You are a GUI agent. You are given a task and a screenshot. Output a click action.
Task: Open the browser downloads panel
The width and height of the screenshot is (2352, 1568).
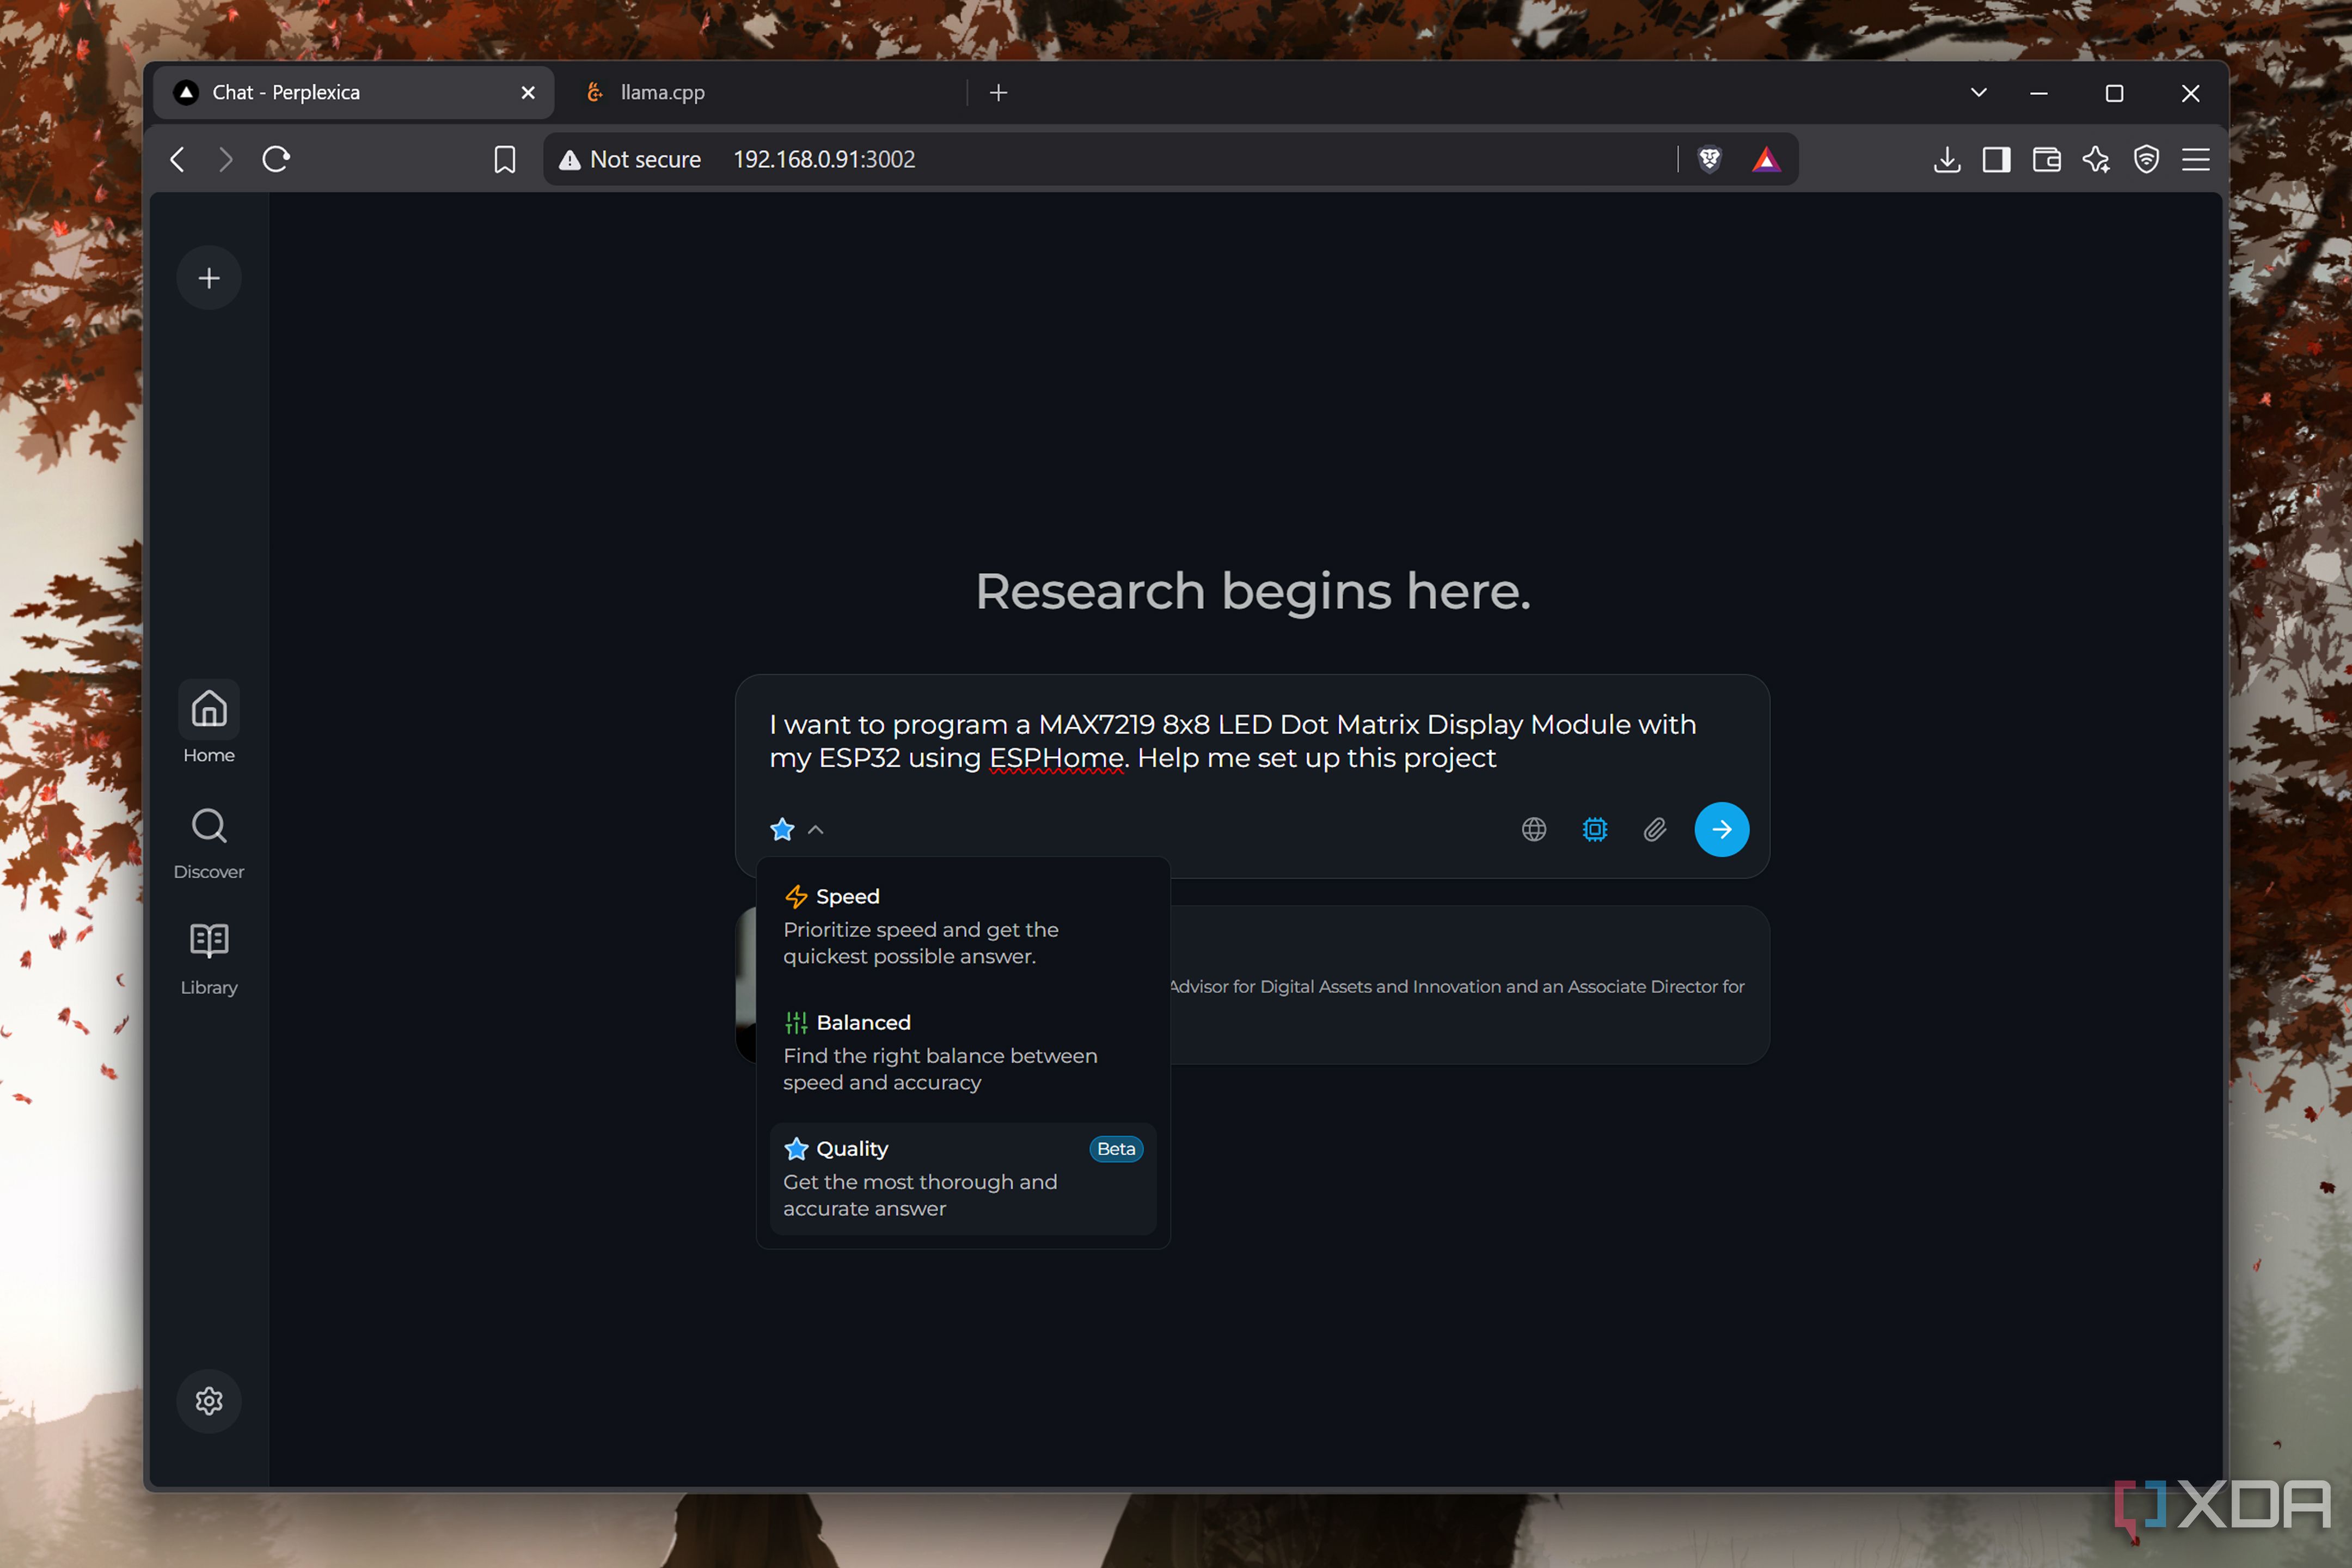(1947, 159)
